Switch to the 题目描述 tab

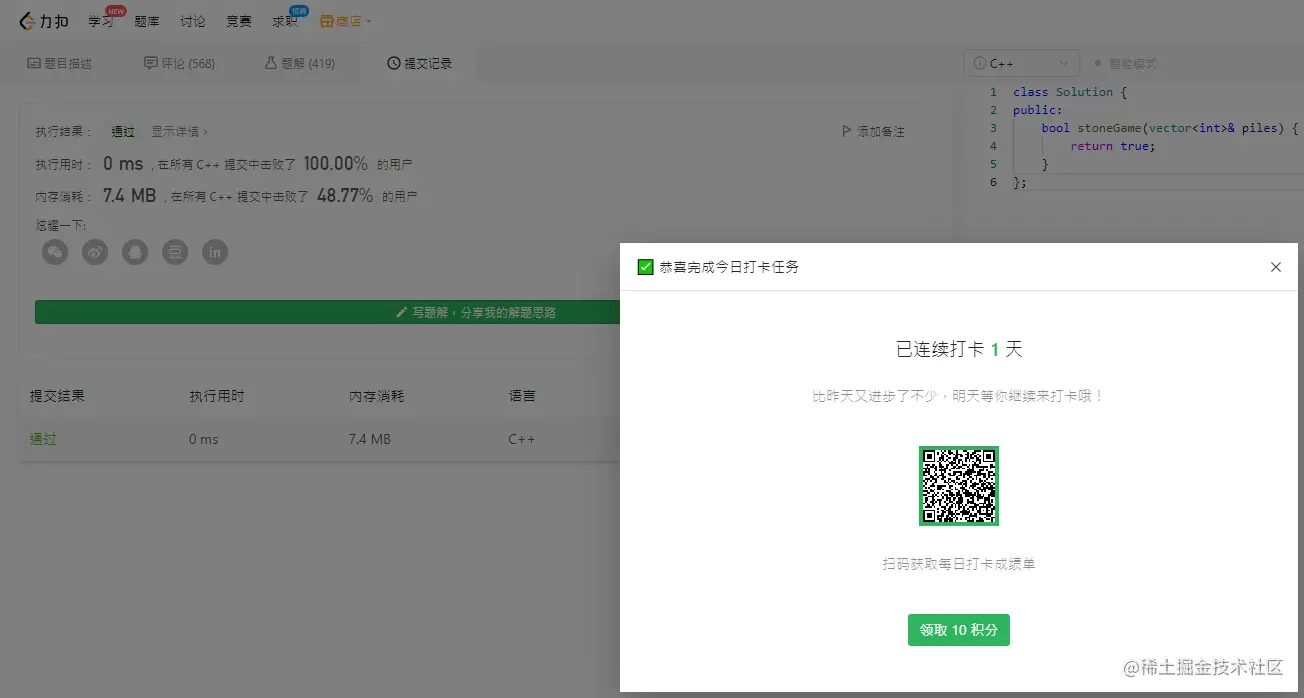point(59,63)
